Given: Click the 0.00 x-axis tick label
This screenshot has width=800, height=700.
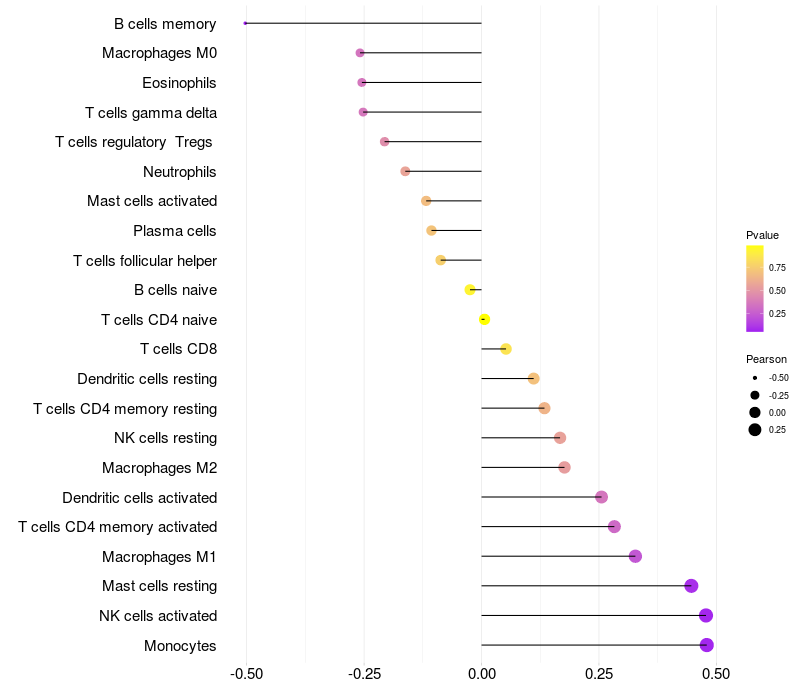Looking at the screenshot, I should pyautogui.click(x=482, y=674).
